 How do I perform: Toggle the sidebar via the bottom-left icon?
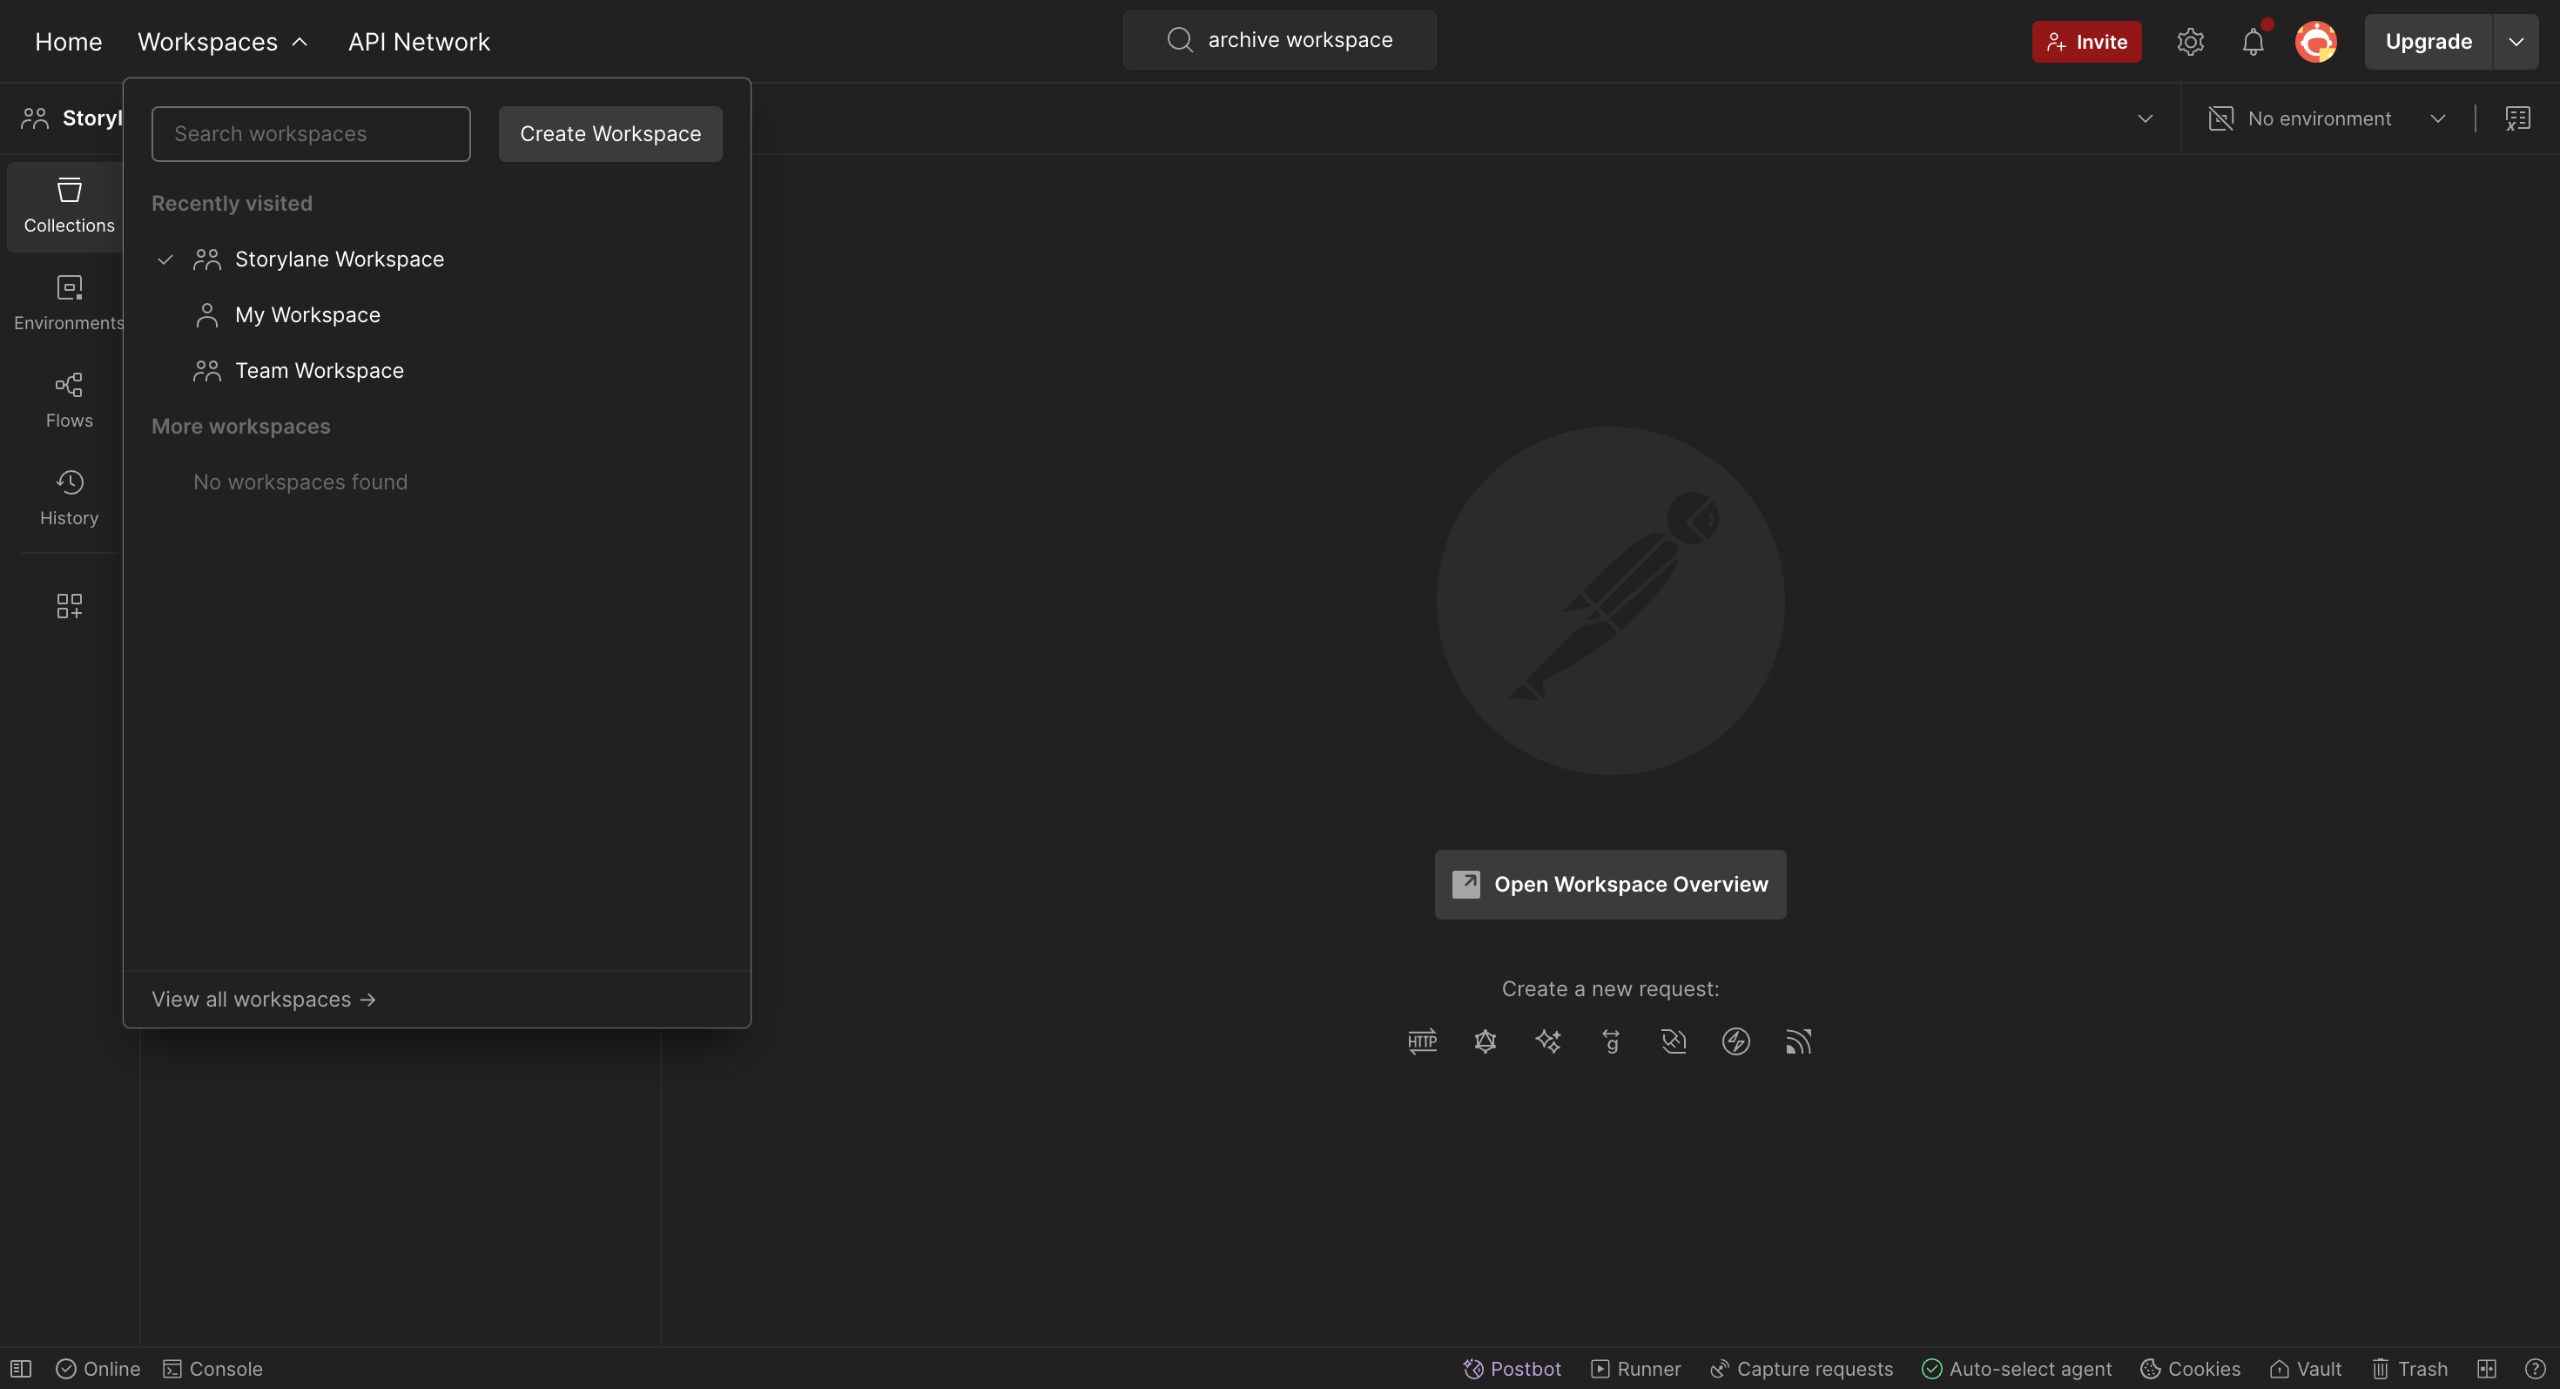tap(21, 1368)
